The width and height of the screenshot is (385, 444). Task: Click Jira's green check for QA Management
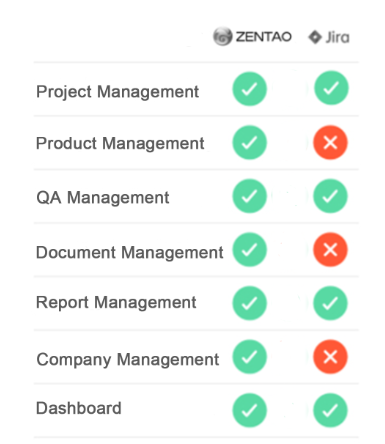(330, 196)
